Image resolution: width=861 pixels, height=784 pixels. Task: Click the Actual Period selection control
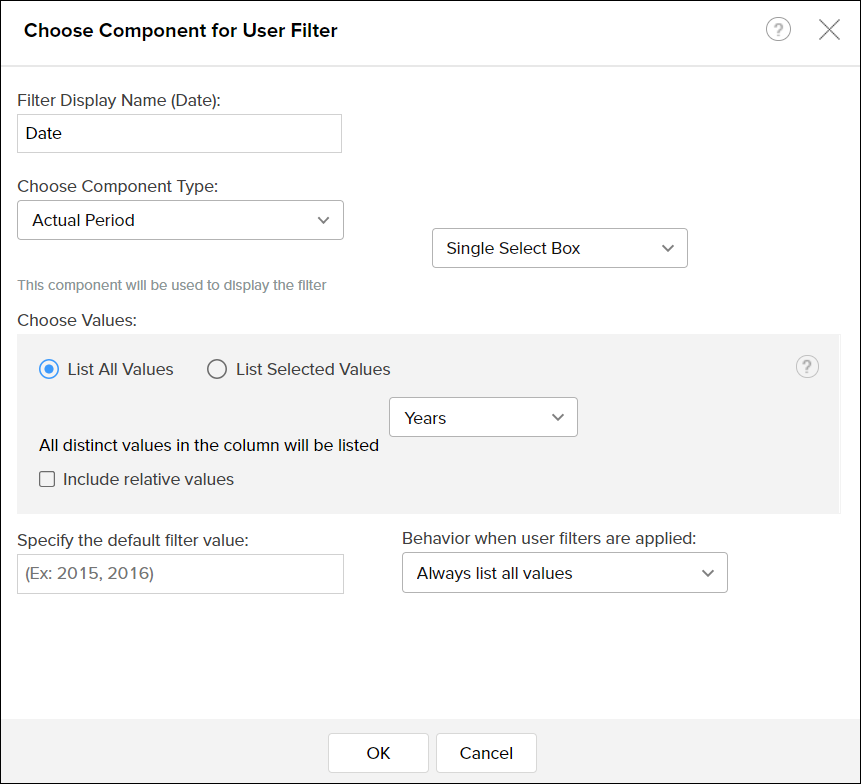coord(180,220)
